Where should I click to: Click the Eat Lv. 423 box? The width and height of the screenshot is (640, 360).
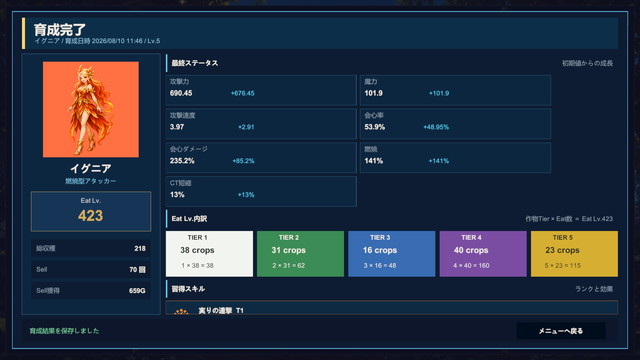[x=91, y=211]
